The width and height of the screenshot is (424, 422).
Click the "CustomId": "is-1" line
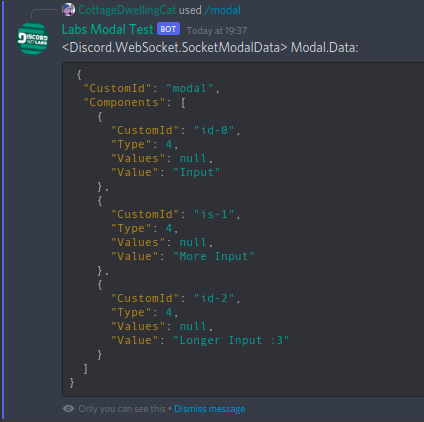(176, 214)
